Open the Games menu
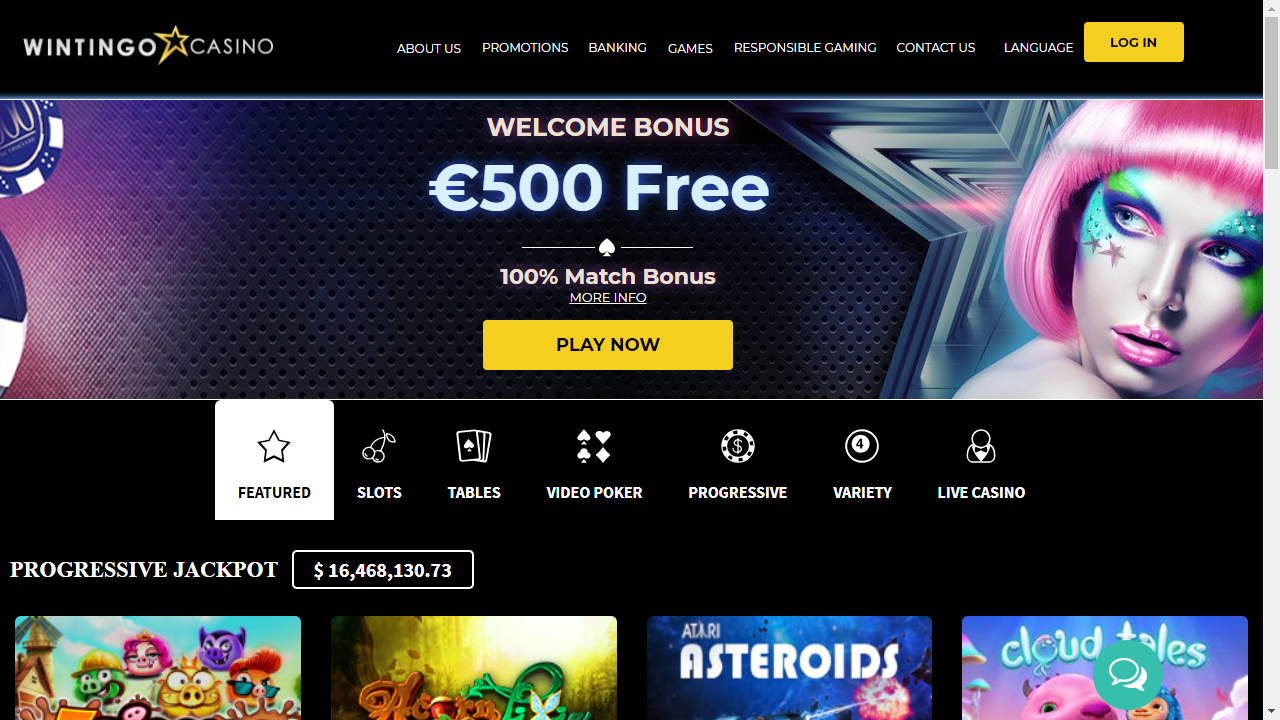The image size is (1280, 720). coord(690,48)
